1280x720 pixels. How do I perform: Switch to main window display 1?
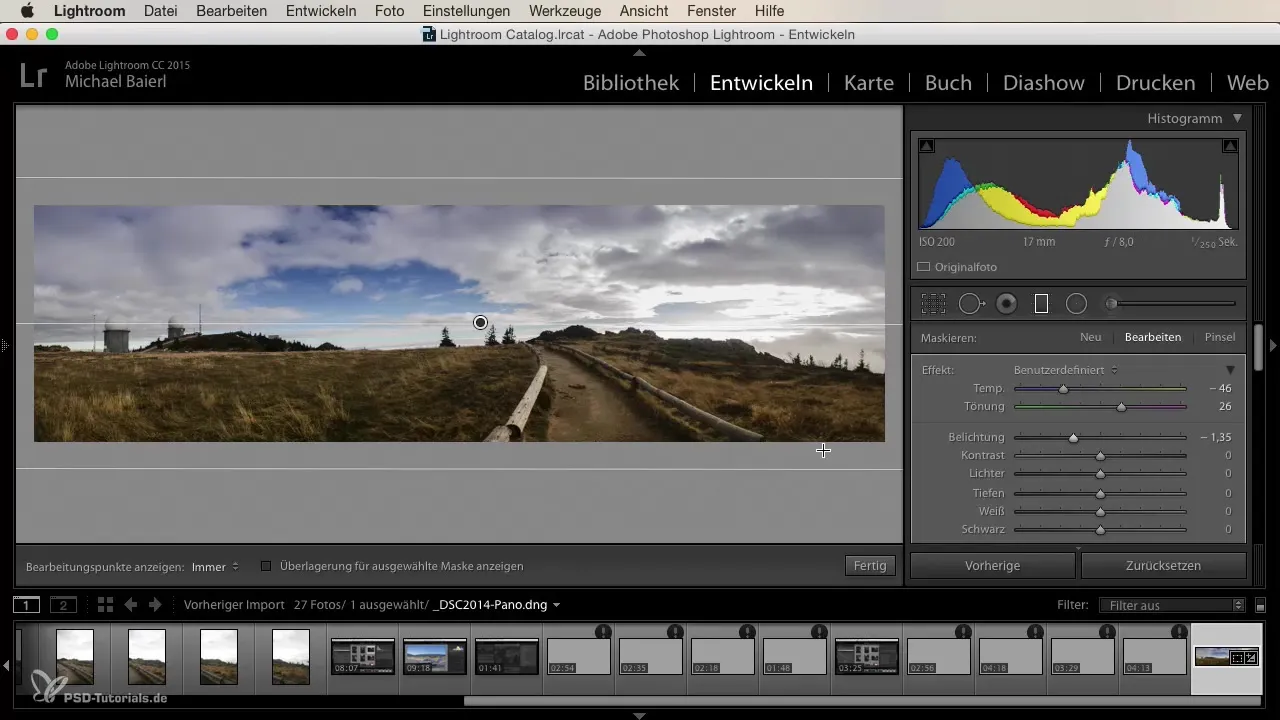pos(26,605)
